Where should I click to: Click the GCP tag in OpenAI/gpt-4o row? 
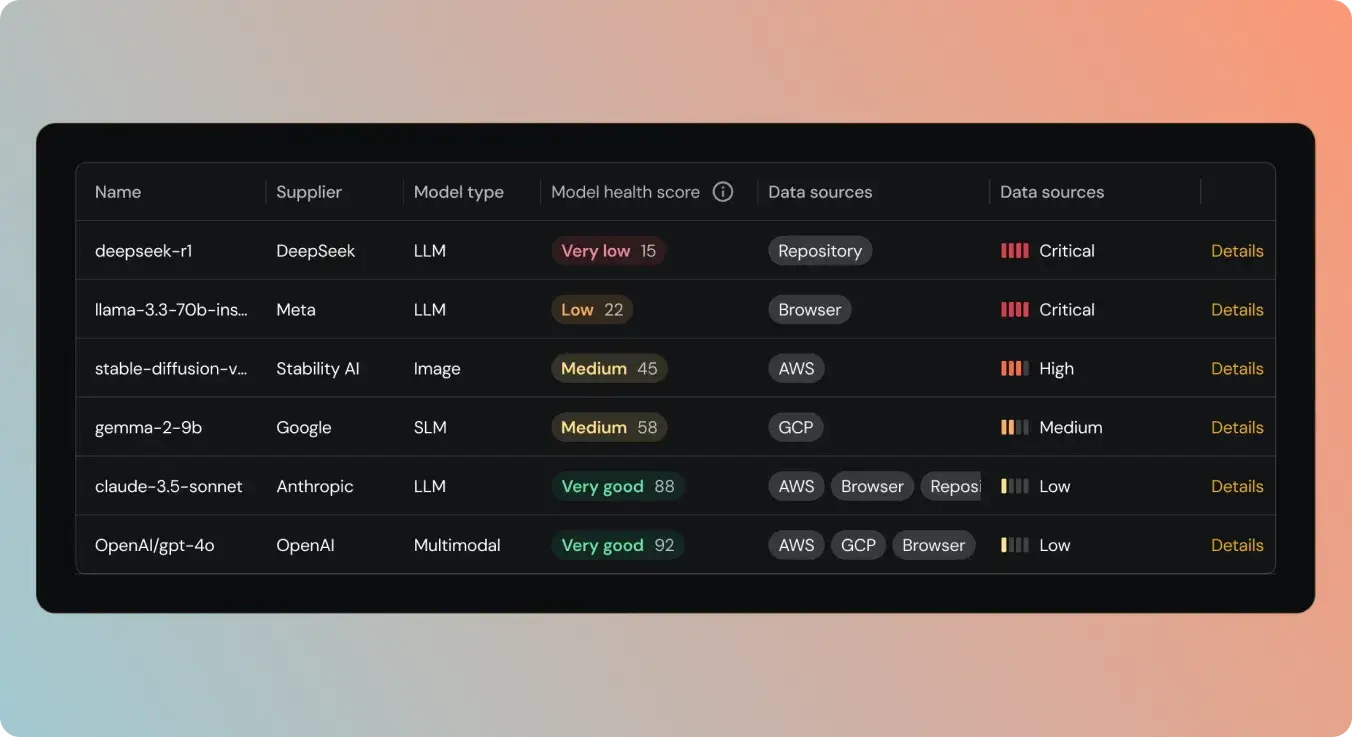coord(858,546)
